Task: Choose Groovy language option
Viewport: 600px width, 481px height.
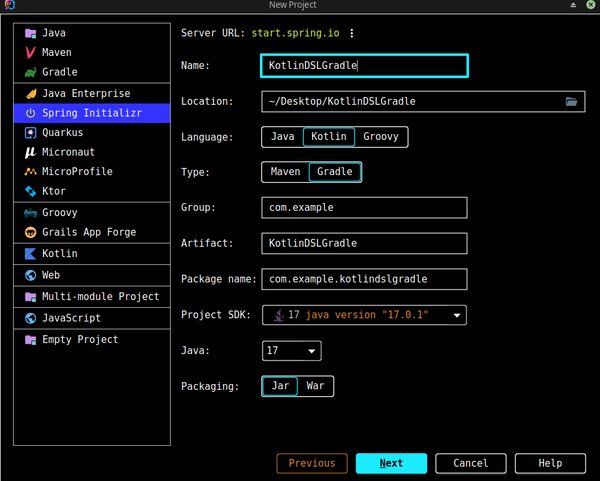Action: (x=381, y=137)
